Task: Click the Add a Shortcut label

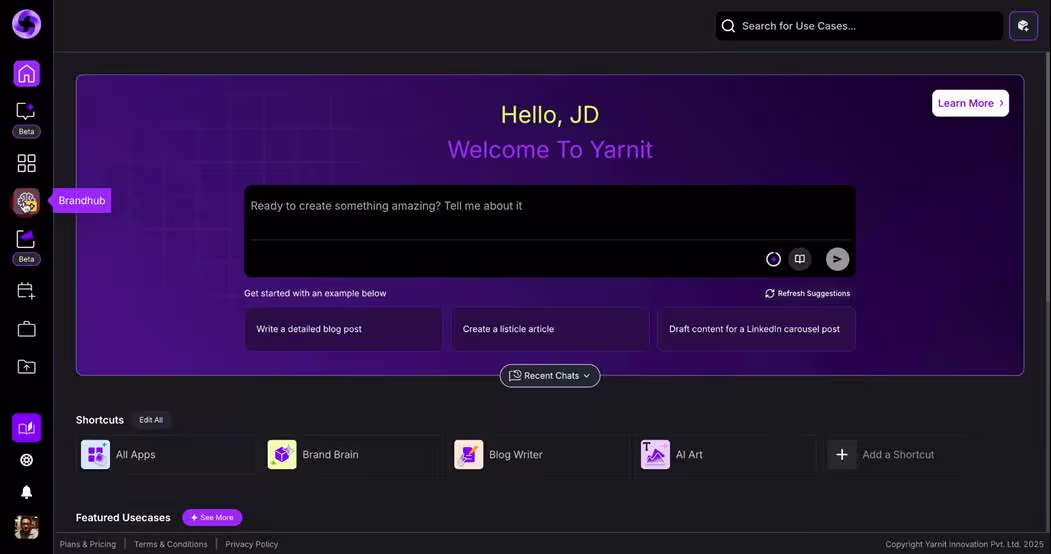Action: [x=898, y=455]
